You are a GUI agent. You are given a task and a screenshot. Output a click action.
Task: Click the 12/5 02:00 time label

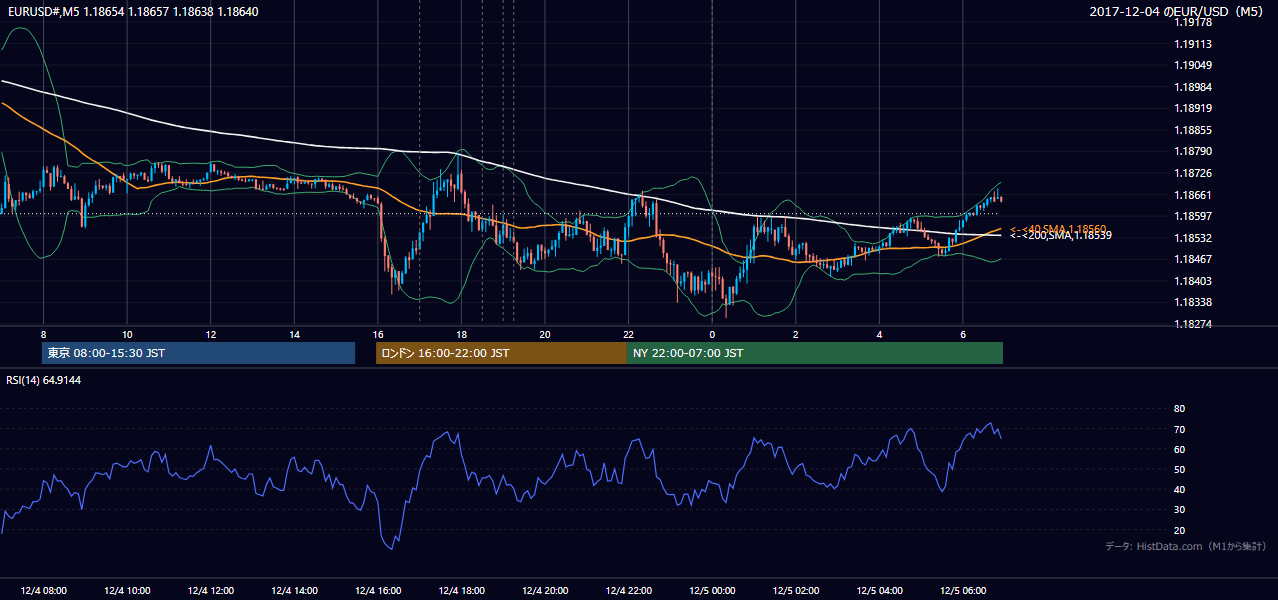[796, 591]
